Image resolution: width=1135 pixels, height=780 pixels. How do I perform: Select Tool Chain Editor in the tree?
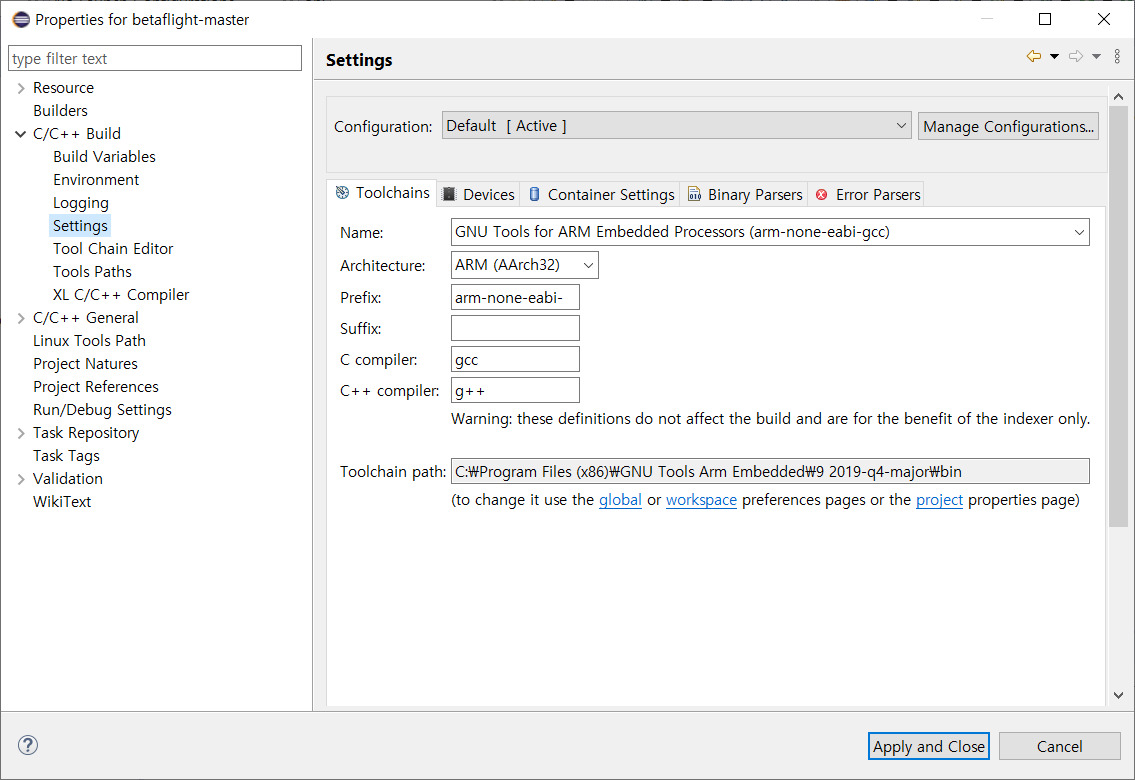(x=113, y=249)
